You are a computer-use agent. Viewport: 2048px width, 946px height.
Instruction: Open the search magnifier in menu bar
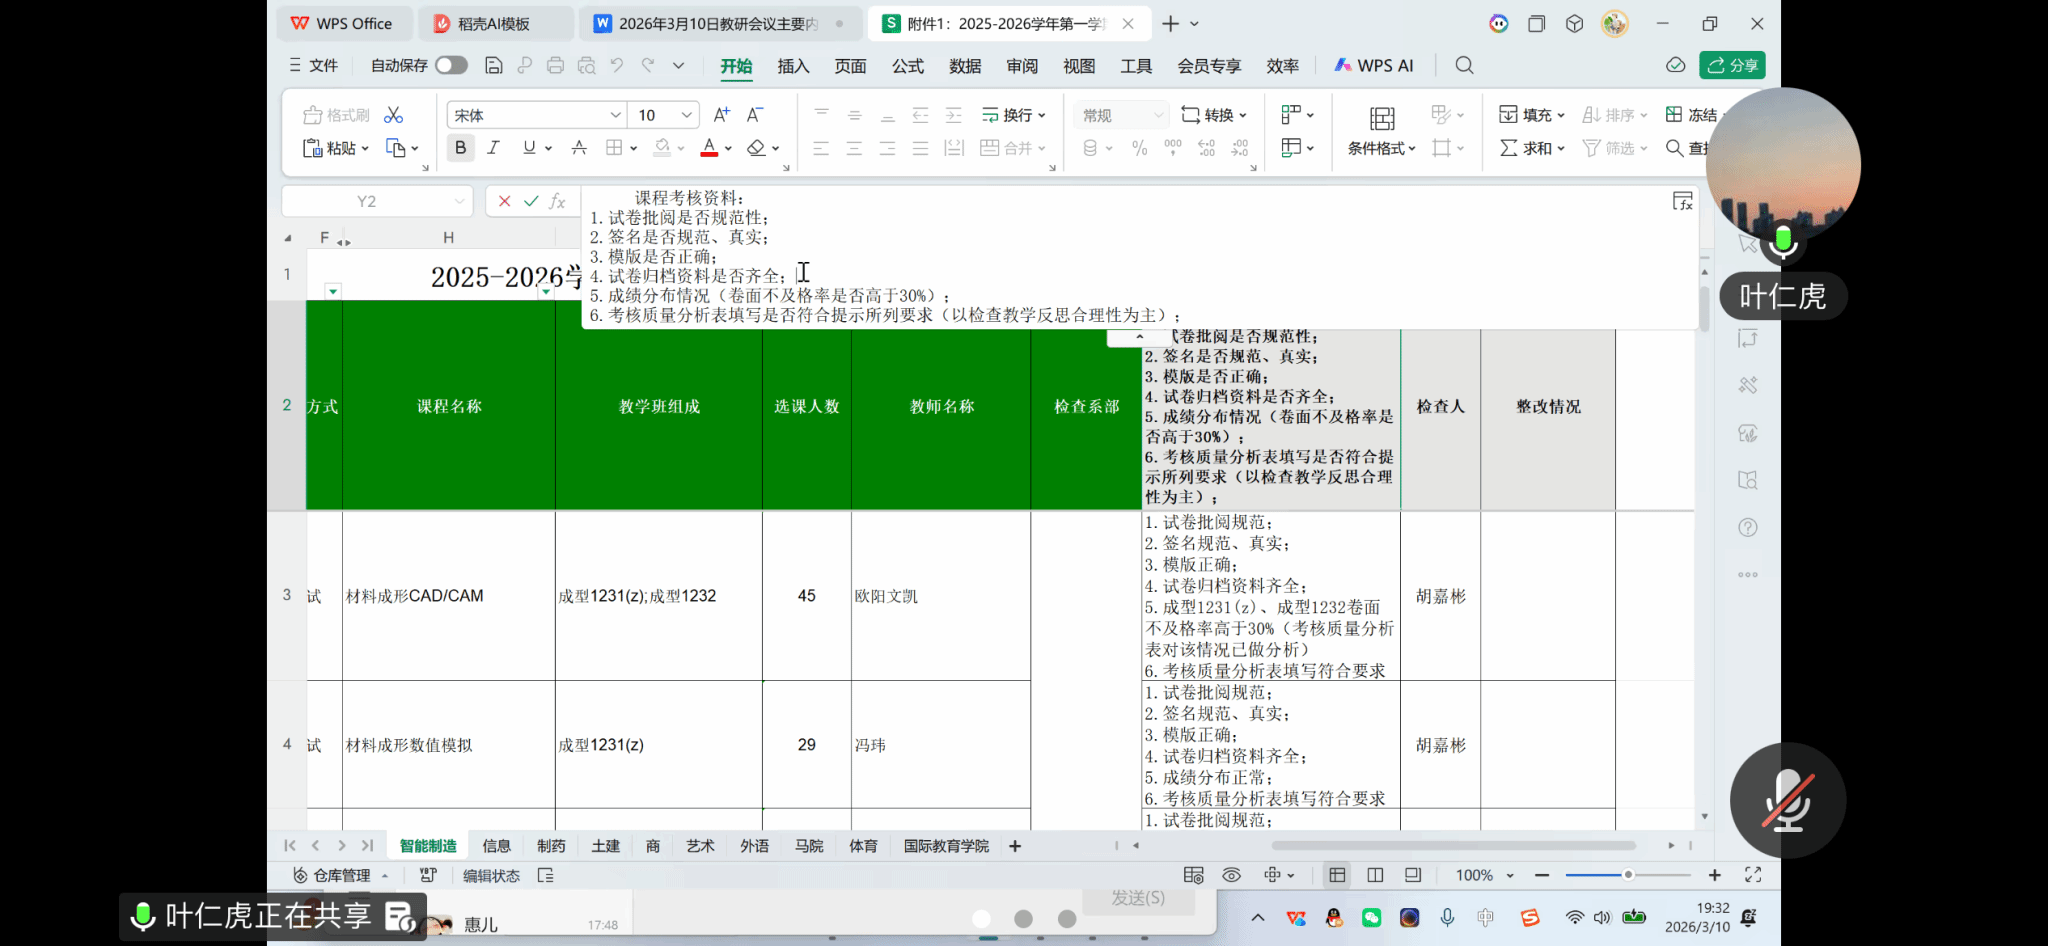coord(1464,65)
